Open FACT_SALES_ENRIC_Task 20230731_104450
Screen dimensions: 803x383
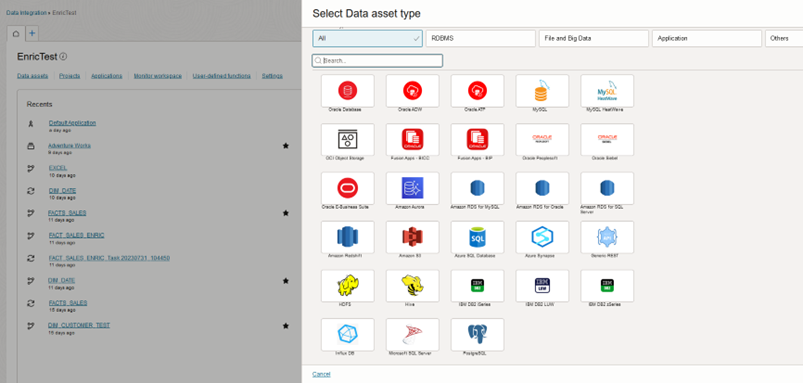(109, 258)
